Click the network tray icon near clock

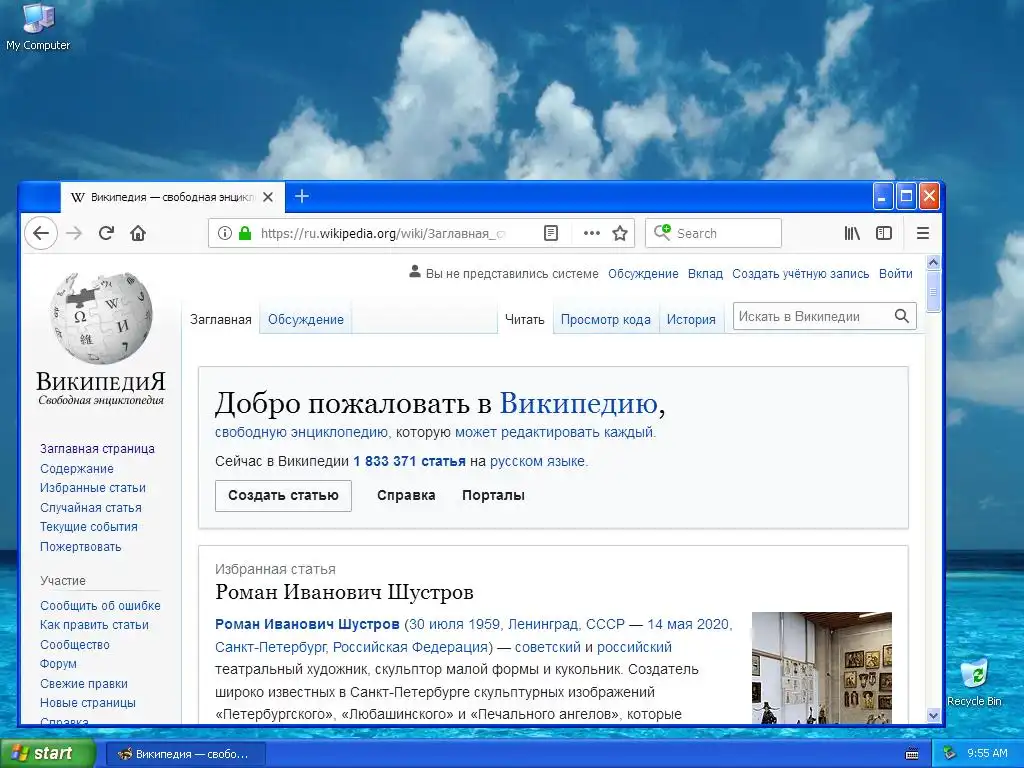pyautogui.click(x=950, y=754)
